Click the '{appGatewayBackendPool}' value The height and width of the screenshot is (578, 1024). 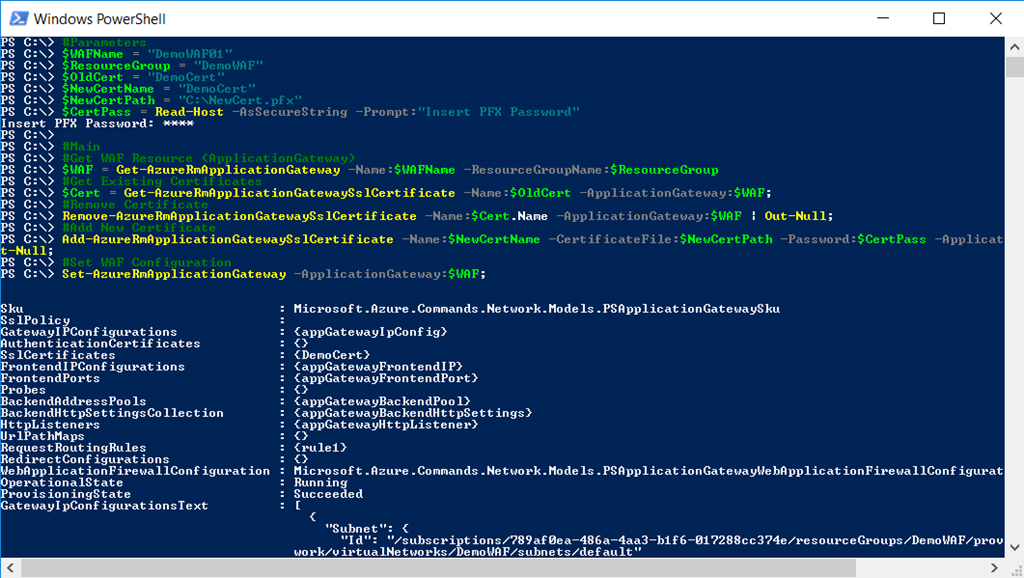pos(382,402)
